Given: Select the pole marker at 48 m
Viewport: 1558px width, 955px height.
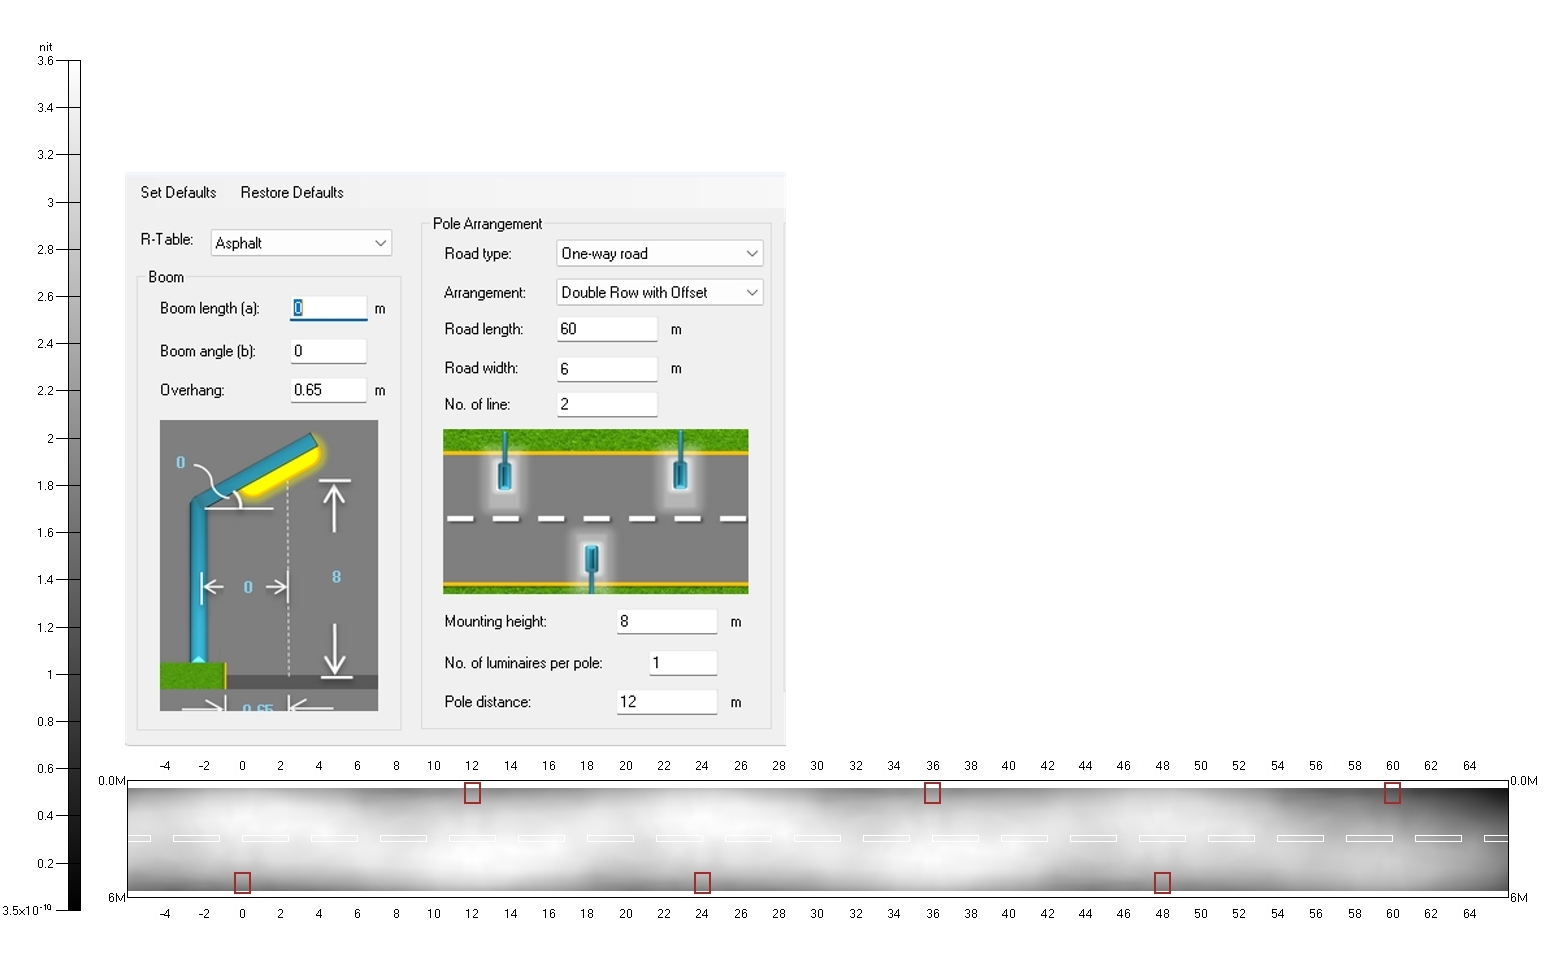Looking at the screenshot, I should (1162, 883).
